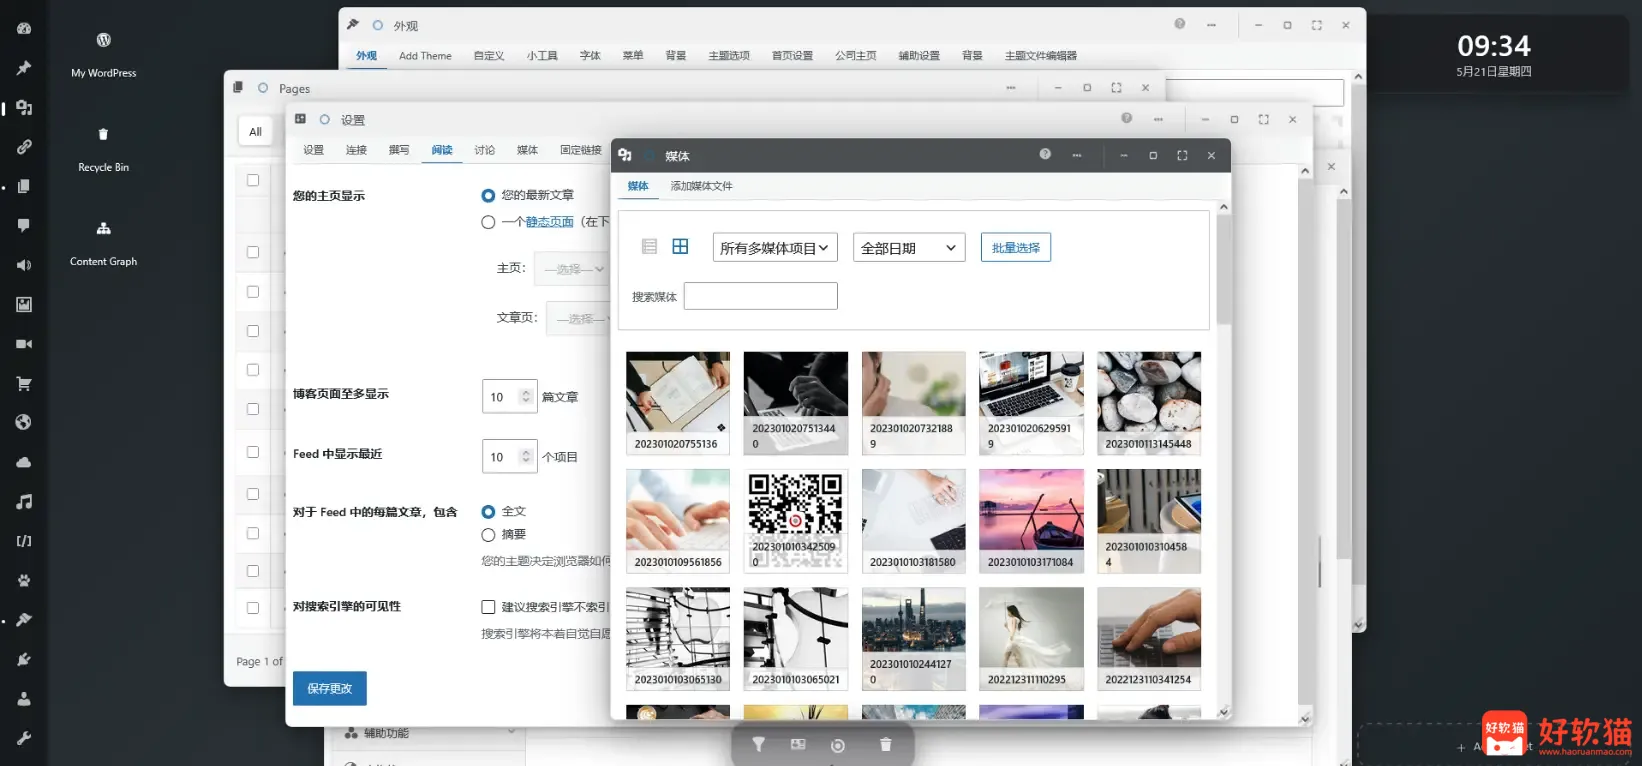
Task: Open the dashboard gauge icon in sidebar
Action: tap(24, 29)
